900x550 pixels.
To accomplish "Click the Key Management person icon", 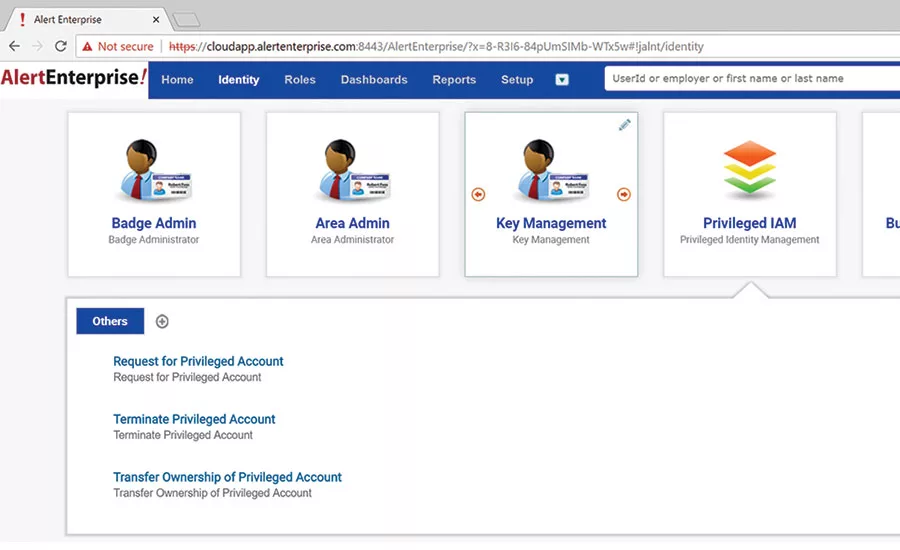I will 551,171.
